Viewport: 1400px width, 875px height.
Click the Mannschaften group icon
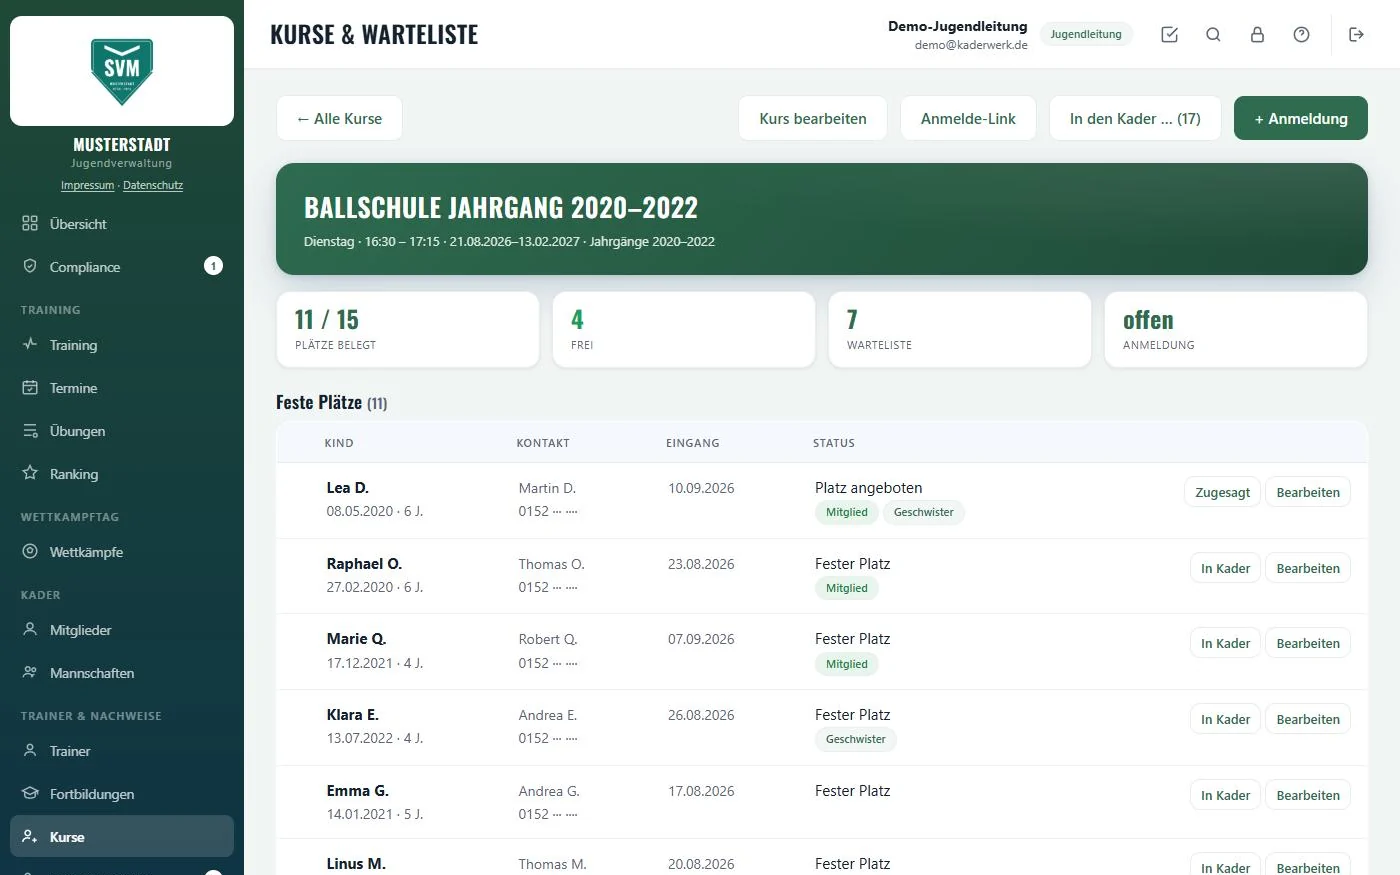coord(30,672)
